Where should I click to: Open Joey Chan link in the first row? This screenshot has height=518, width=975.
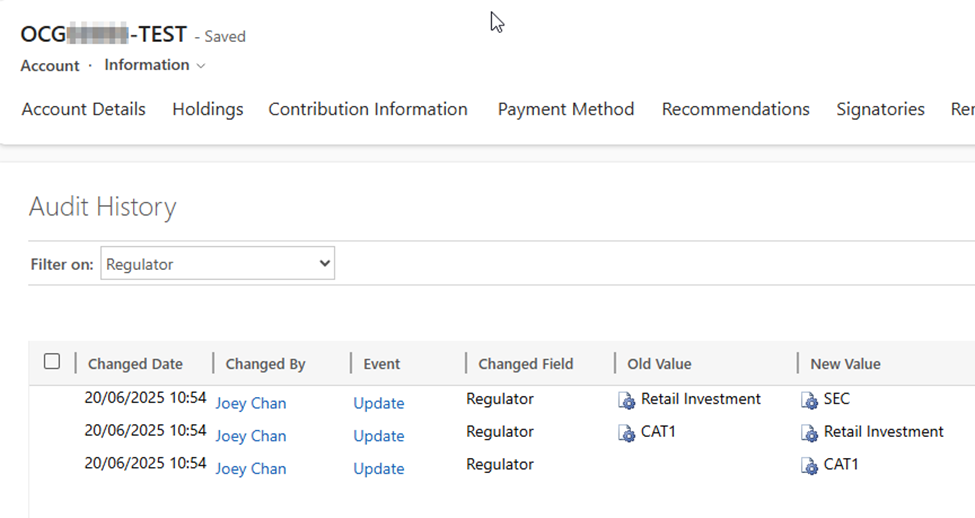(251, 404)
